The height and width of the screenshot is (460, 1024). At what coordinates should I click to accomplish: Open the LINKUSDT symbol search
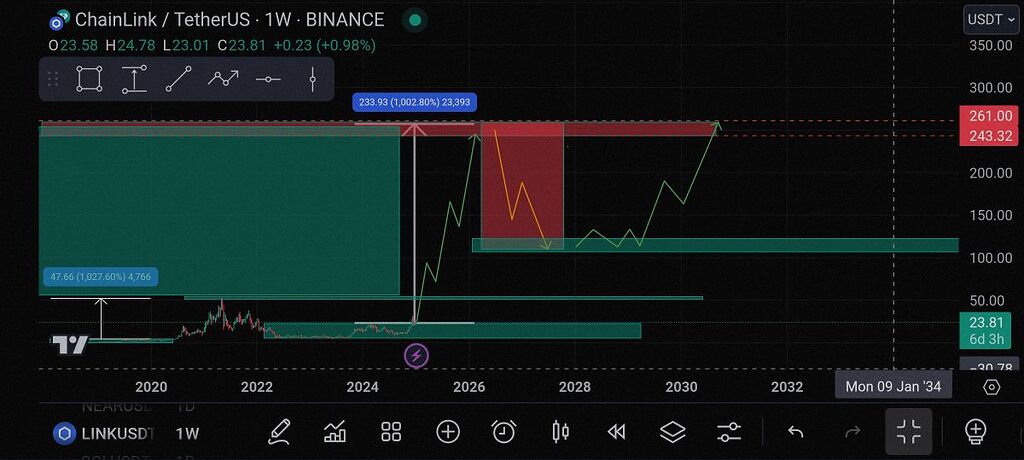point(104,433)
